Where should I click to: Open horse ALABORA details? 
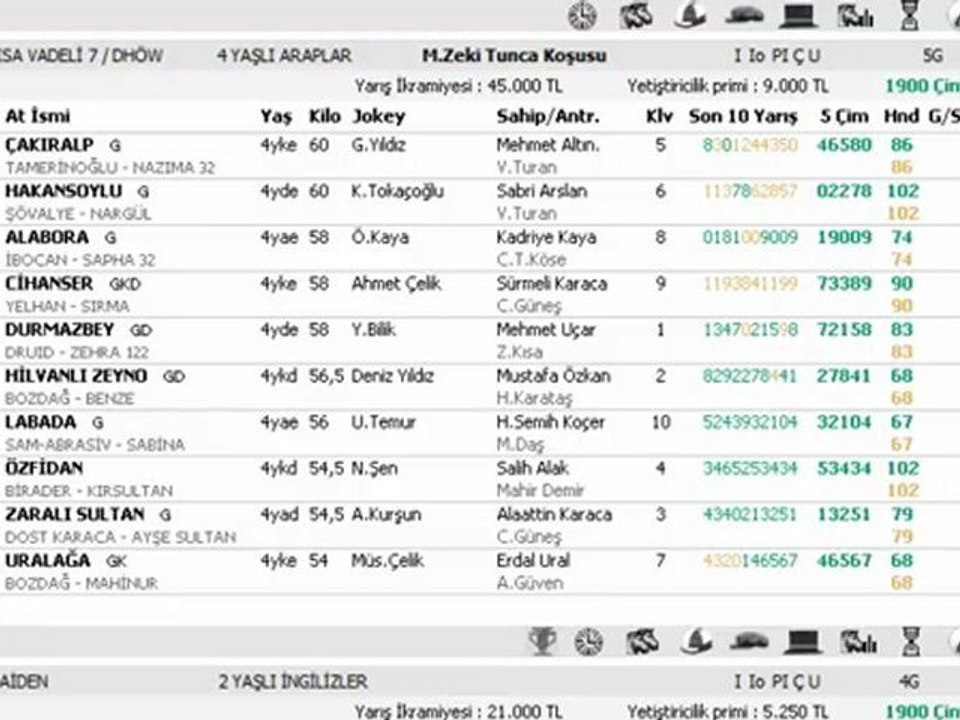coord(47,237)
